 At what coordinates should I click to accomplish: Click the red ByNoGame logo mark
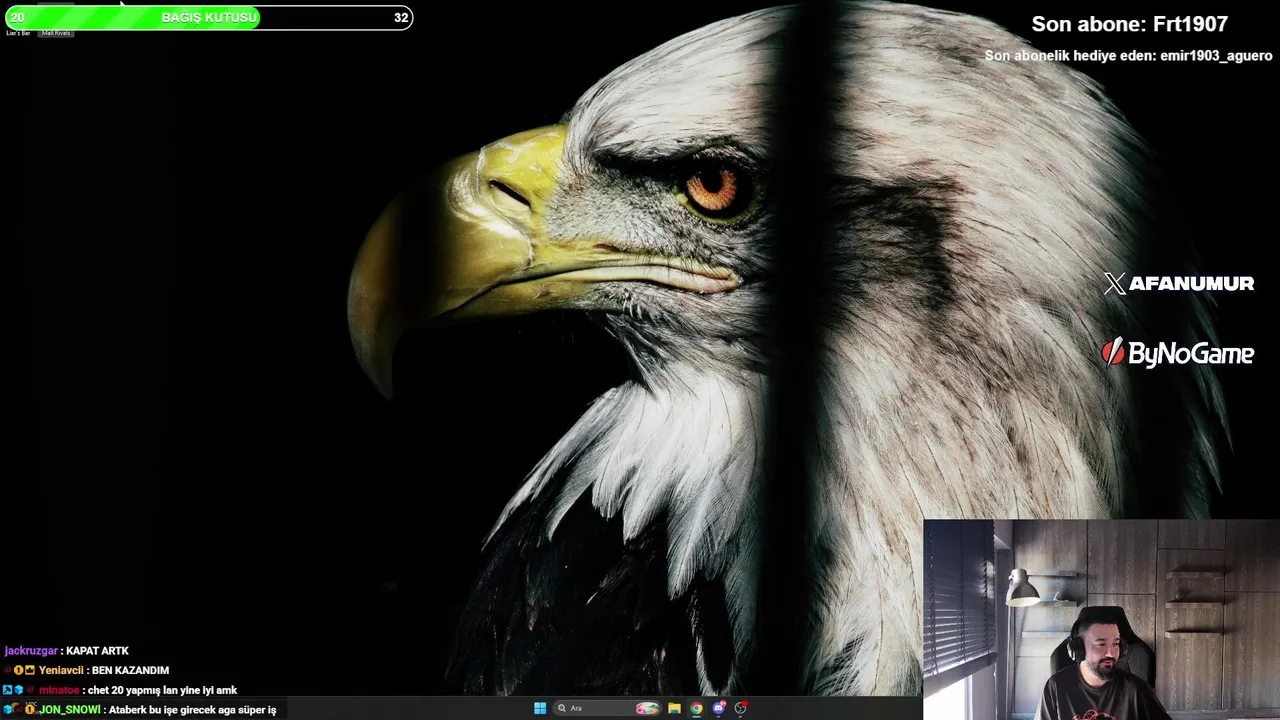click(x=1112, y=352)
